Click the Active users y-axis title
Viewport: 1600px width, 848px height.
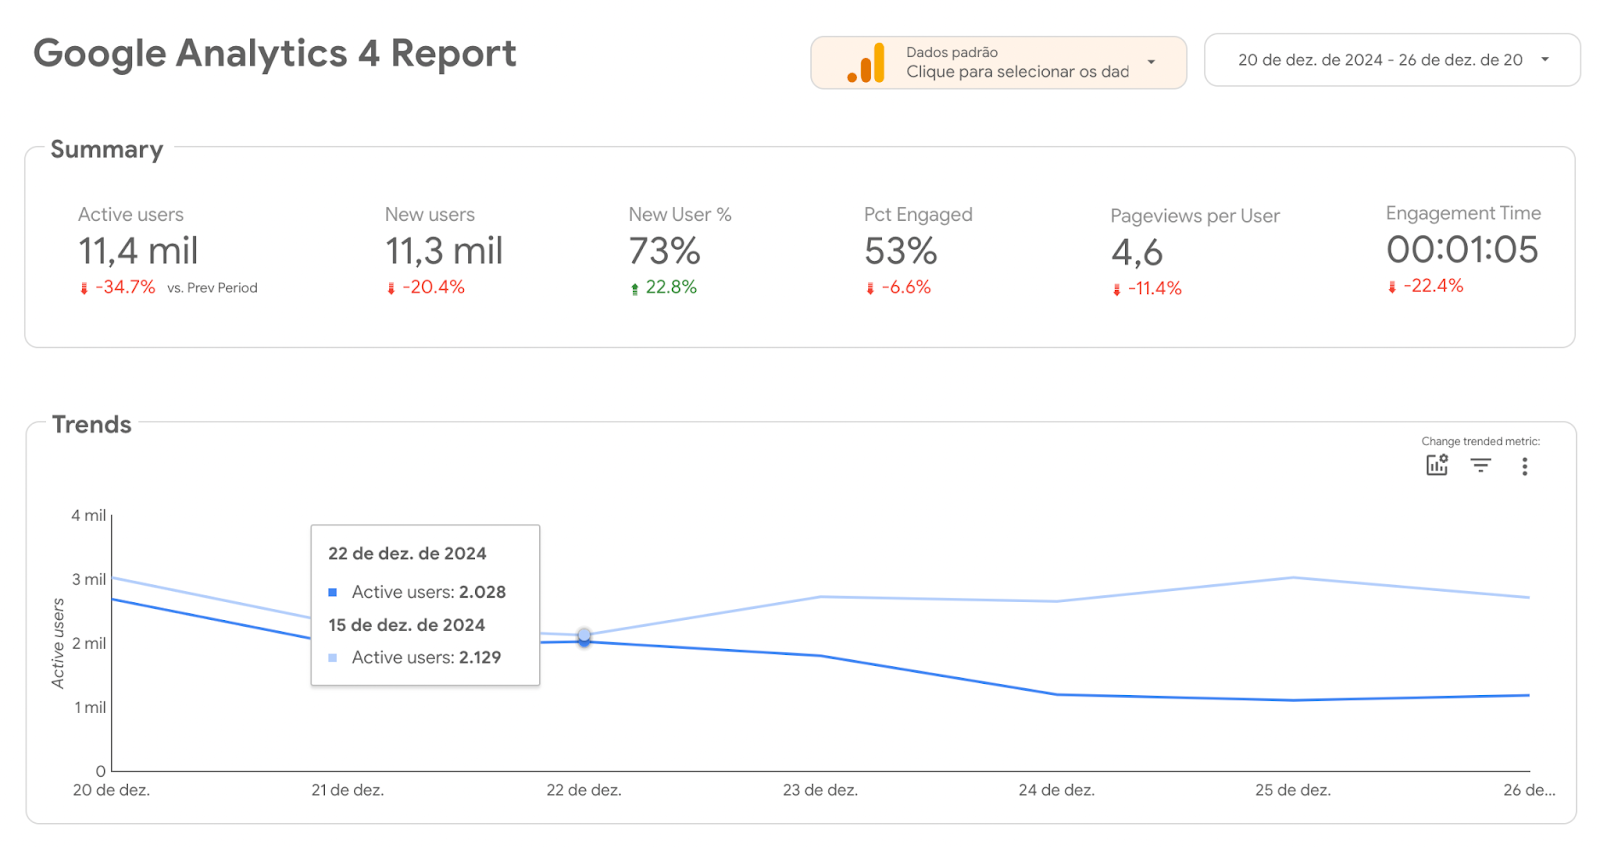tap(58, 643)
